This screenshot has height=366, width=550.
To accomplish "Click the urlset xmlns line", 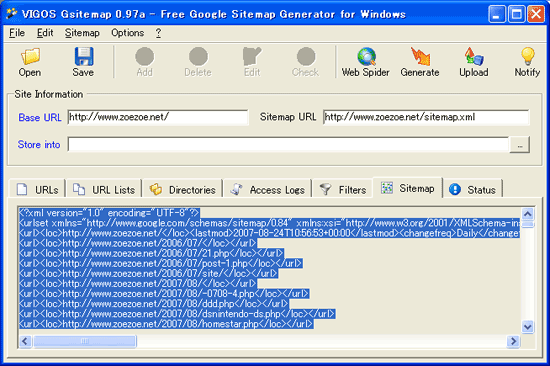I will click(269, 223).
